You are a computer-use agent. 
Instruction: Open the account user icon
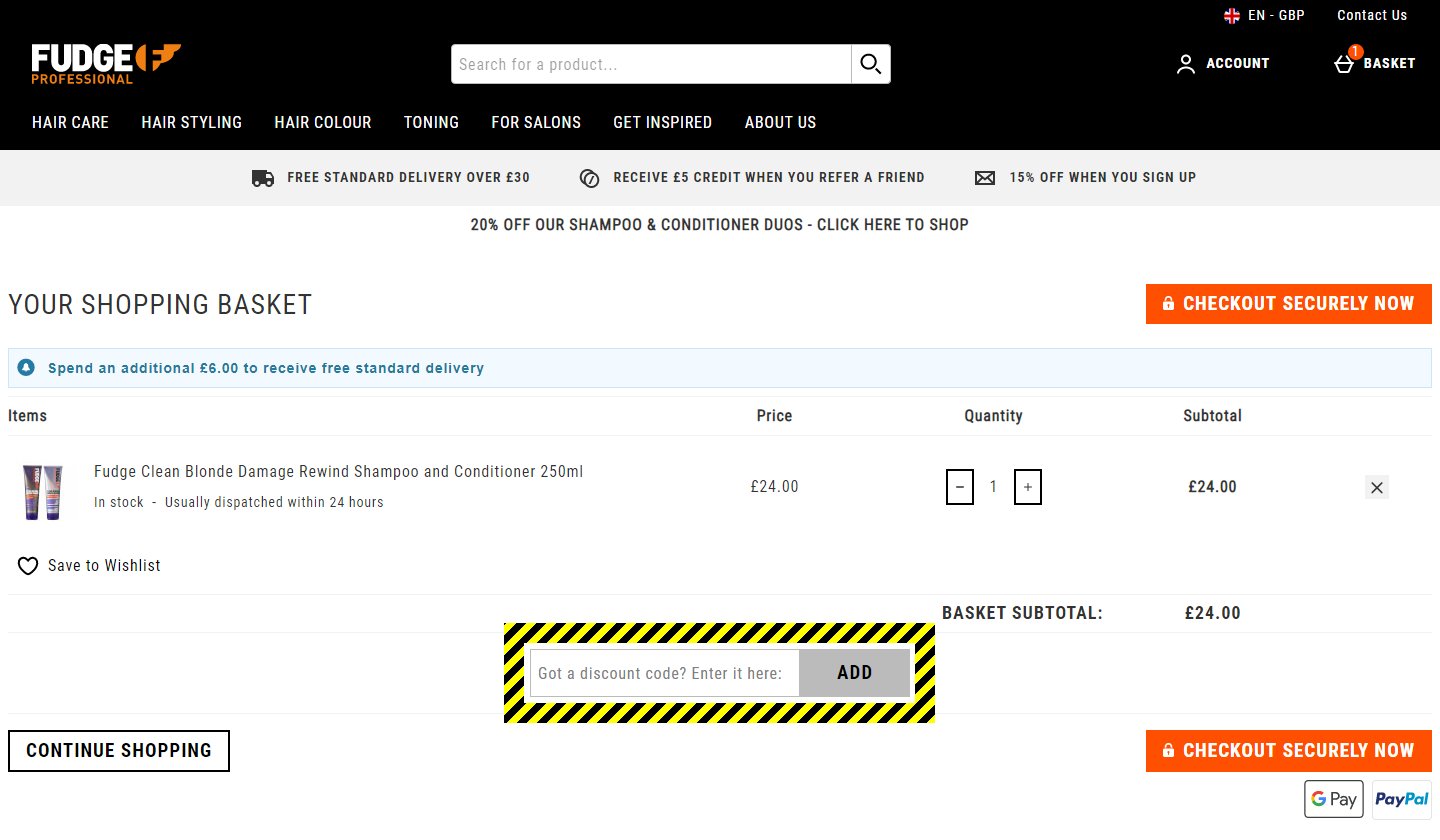point(1186,64)
